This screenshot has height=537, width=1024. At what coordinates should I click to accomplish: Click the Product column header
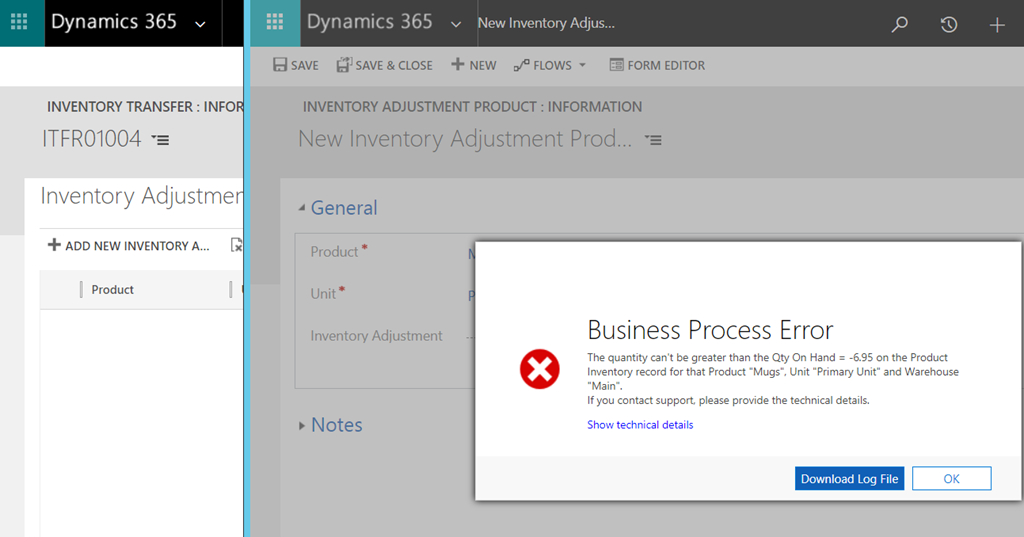pos(112,289)
